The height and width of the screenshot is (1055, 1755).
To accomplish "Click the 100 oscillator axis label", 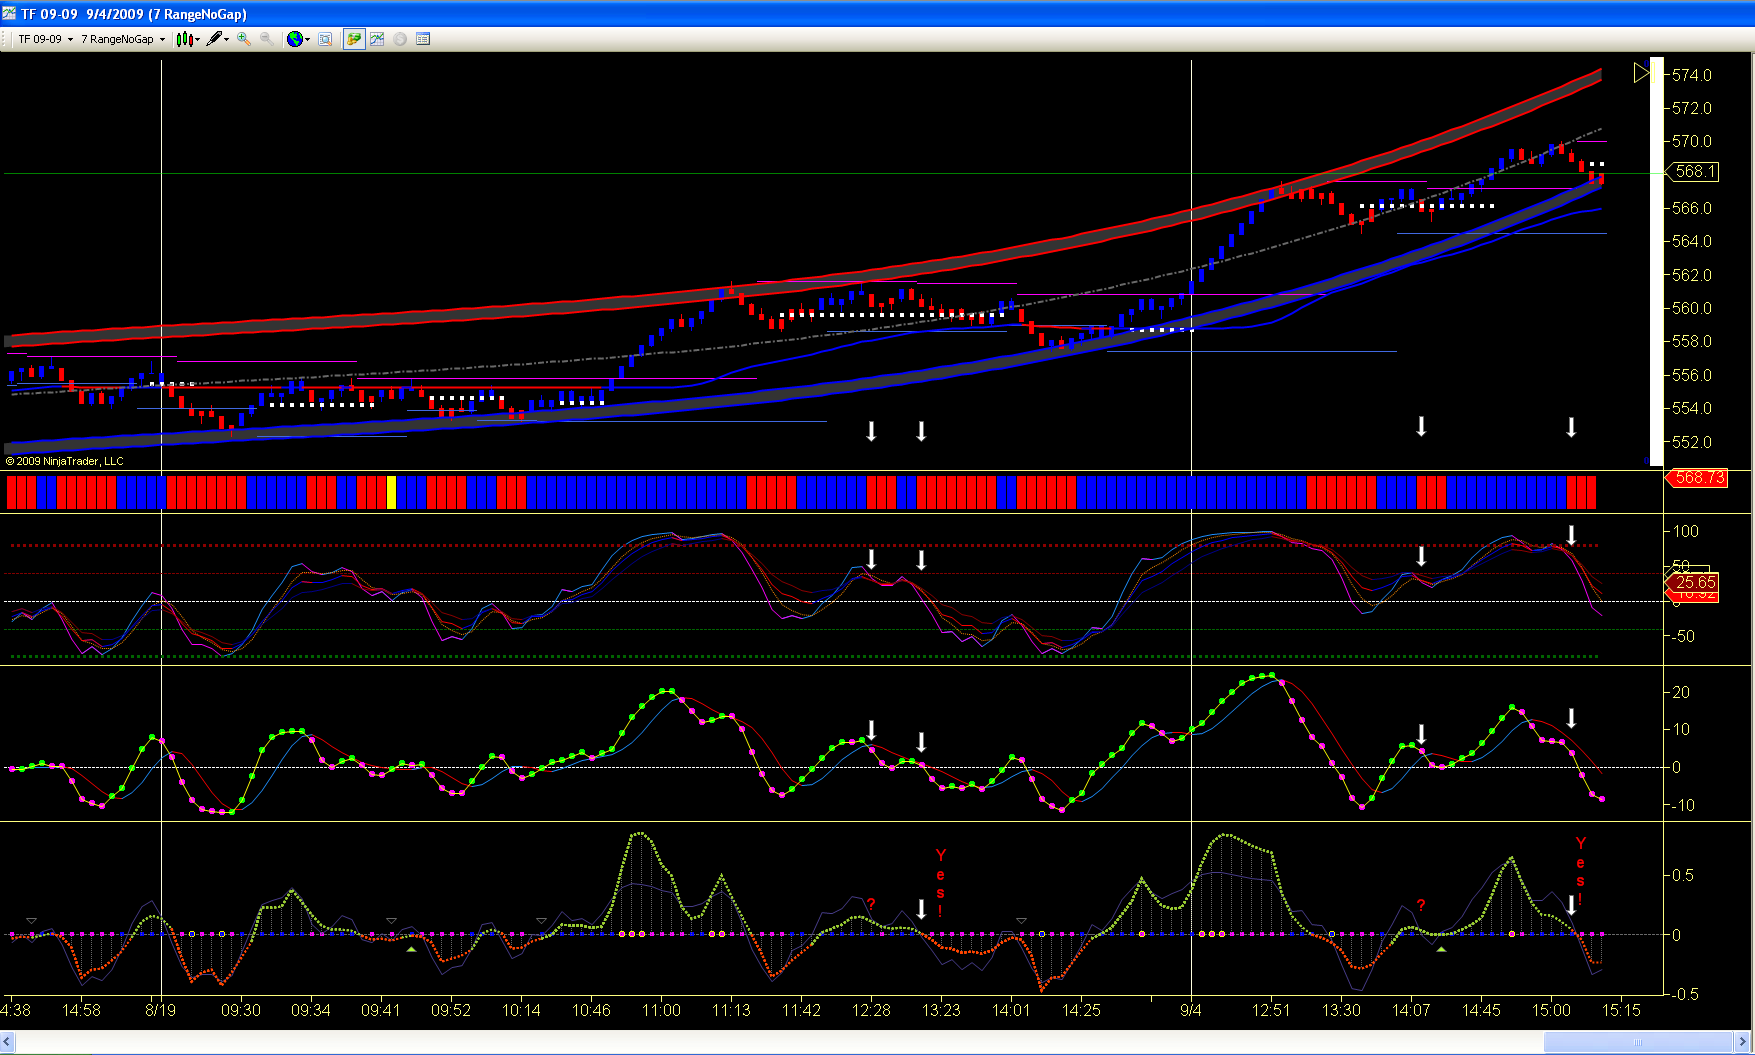I will 1686,531.
